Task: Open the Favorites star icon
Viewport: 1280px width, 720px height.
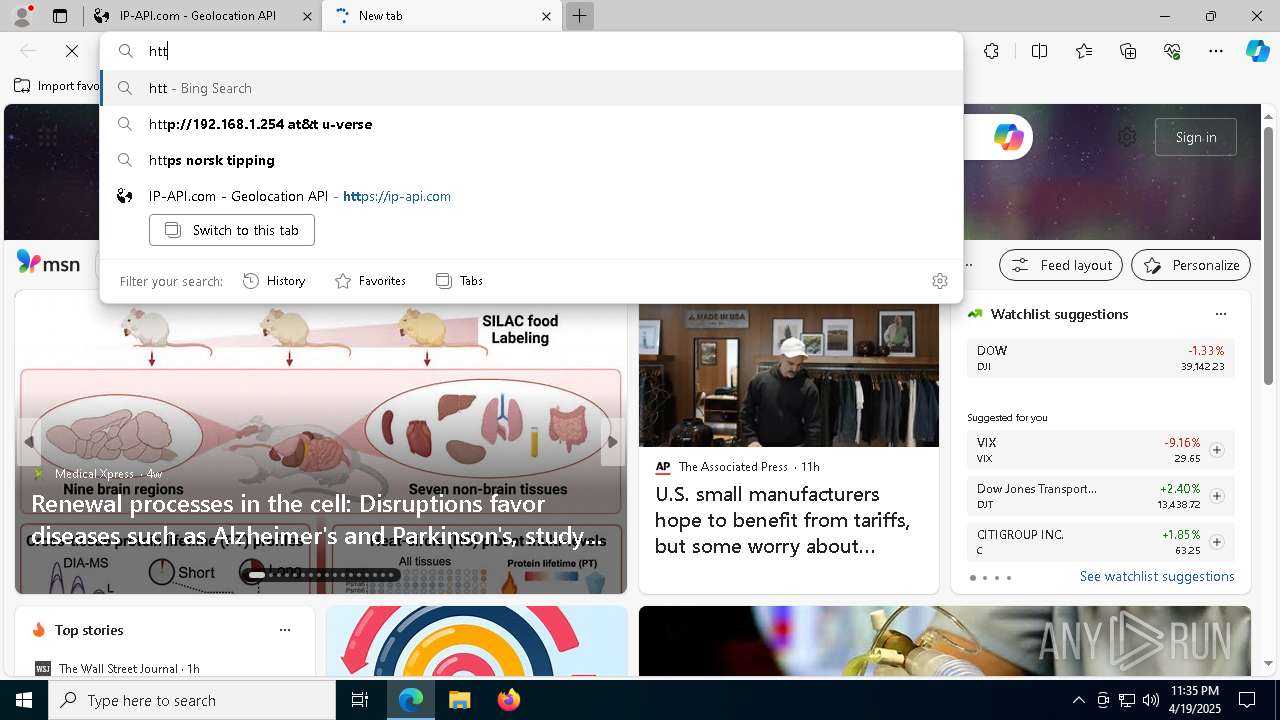Action: click(x=1084, y=51)
